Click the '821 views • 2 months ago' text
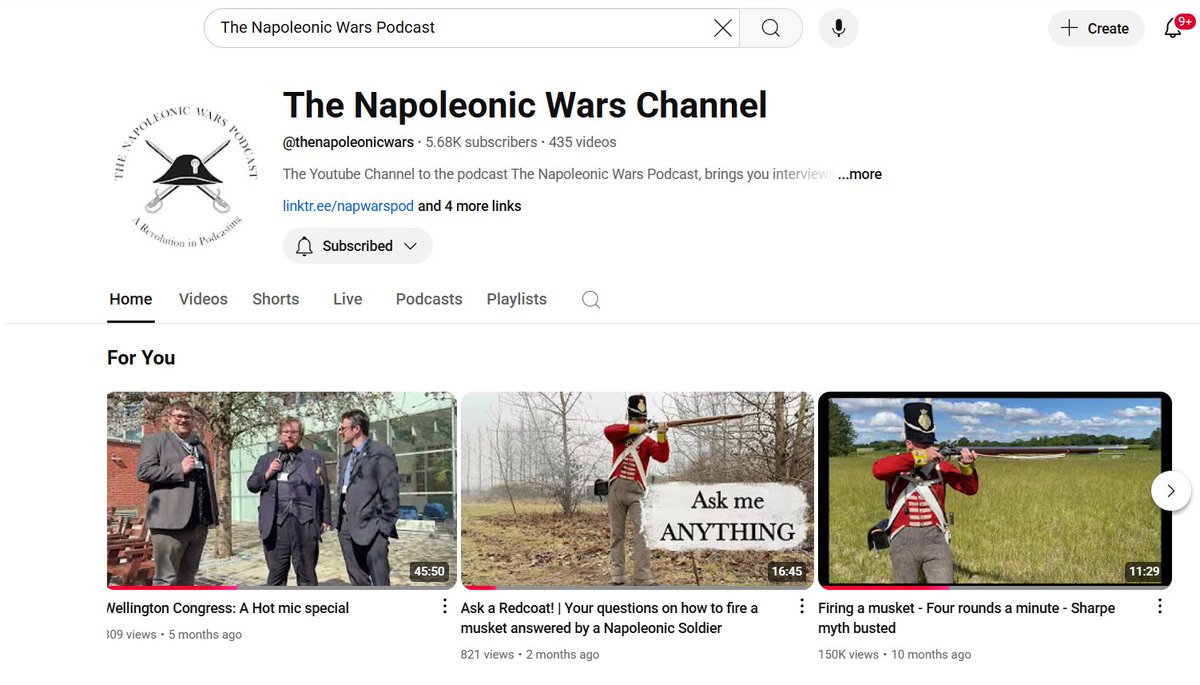Image resolution: width=1200 pixels, height=685 pixels. click(x=530, y=655)
